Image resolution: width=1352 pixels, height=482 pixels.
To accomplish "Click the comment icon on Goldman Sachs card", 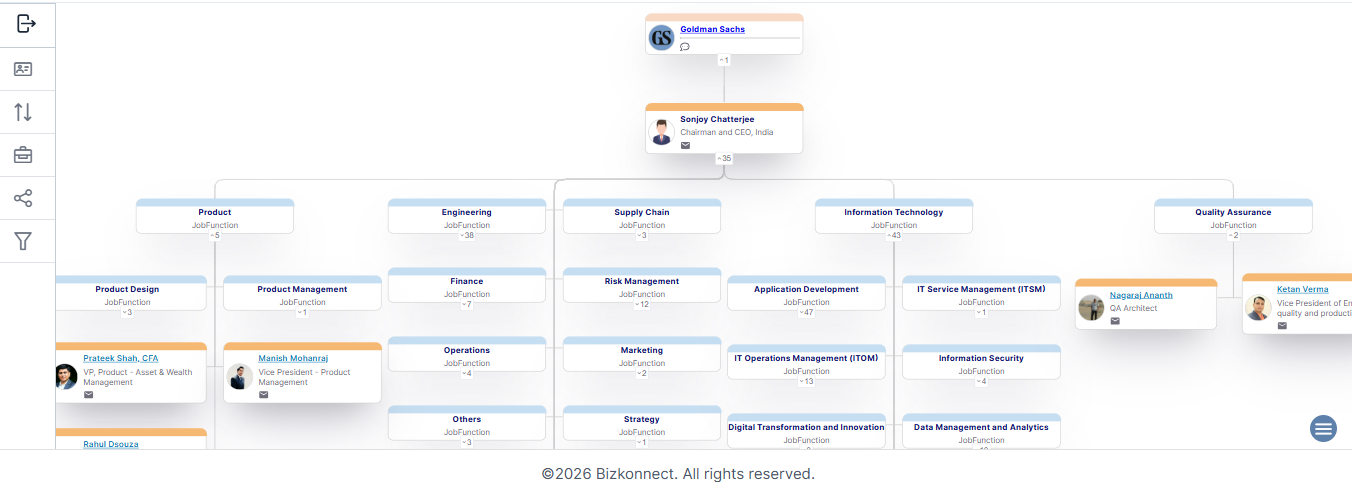I will (x=685, y=47).
